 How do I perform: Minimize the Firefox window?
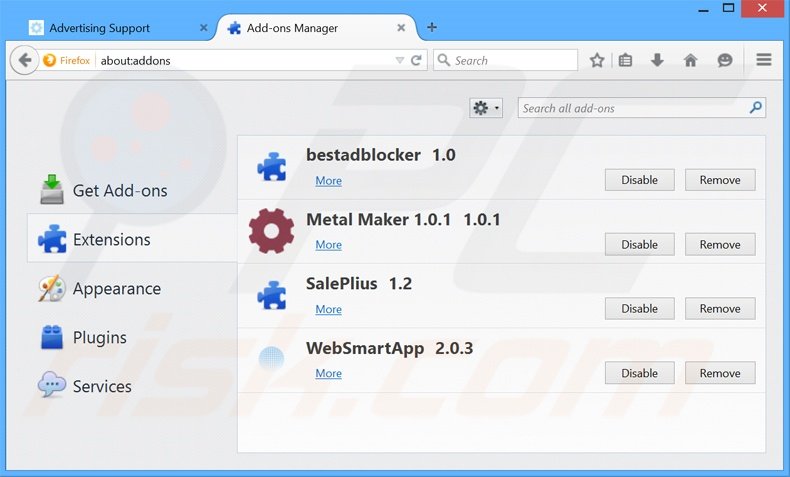pos(704,9)
